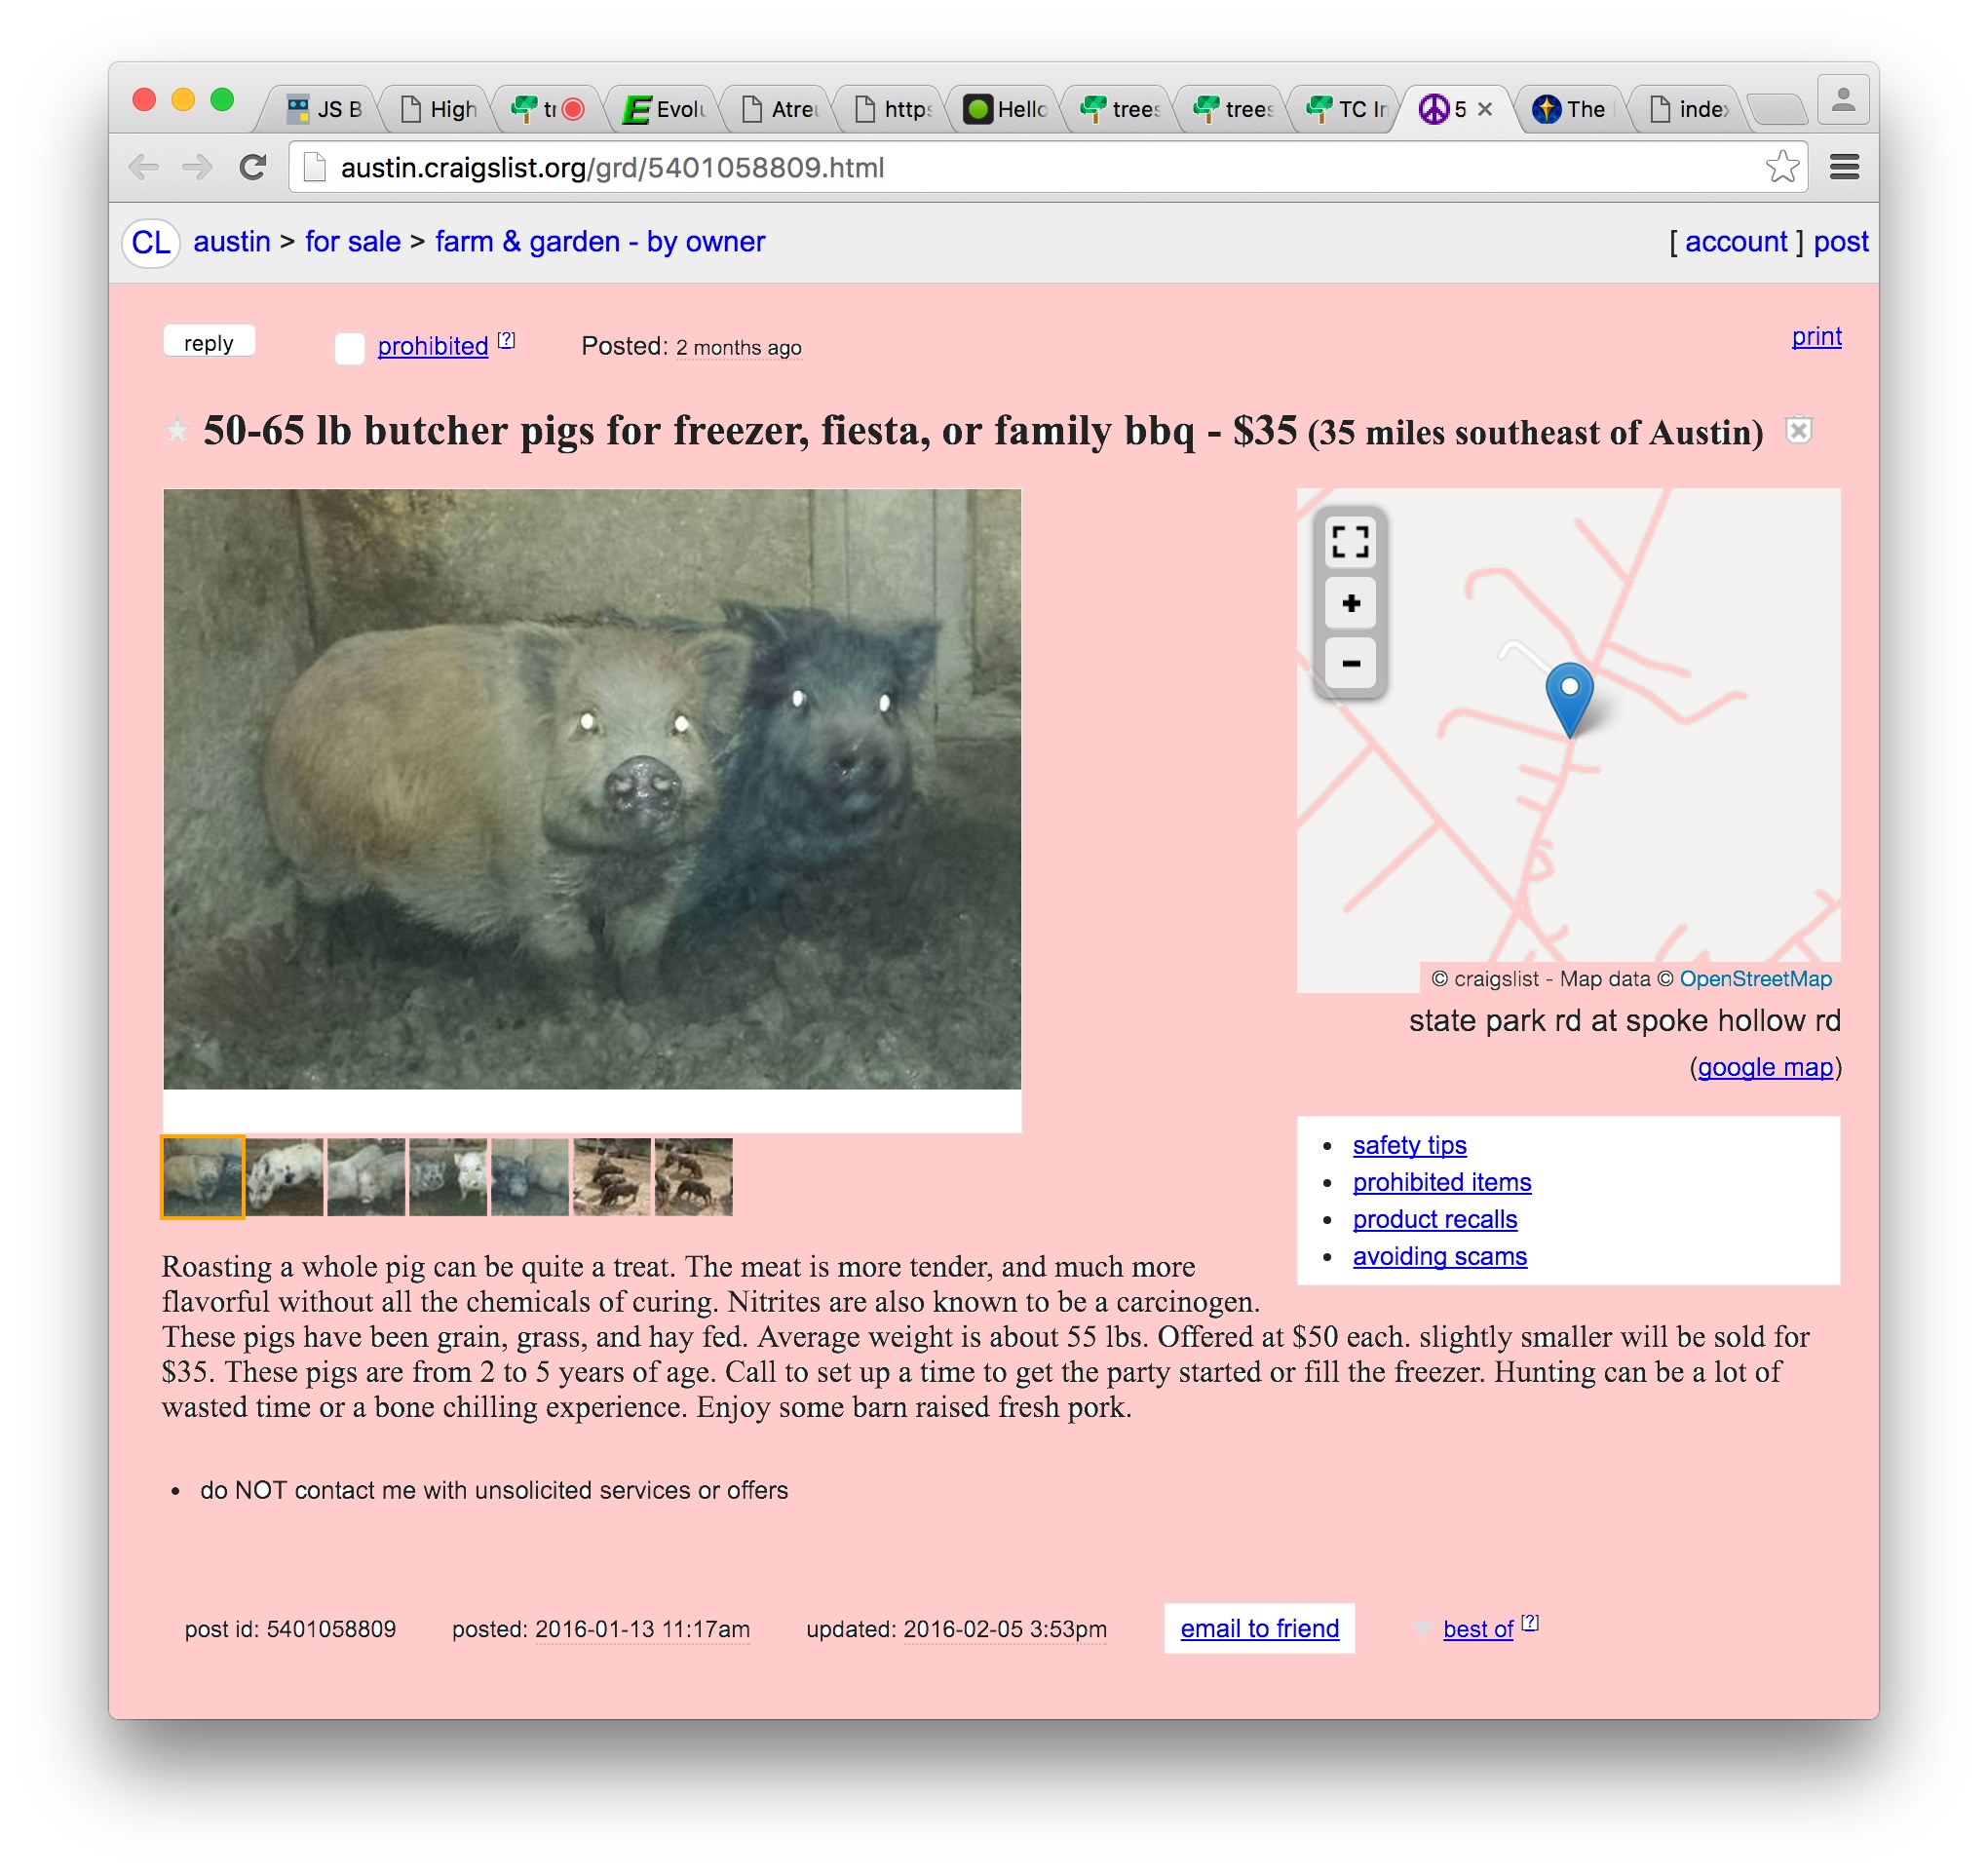This screenshot has width=1988, height=1875.
Task: Bookmark this page with the star icon
Action: point(1782,167)
